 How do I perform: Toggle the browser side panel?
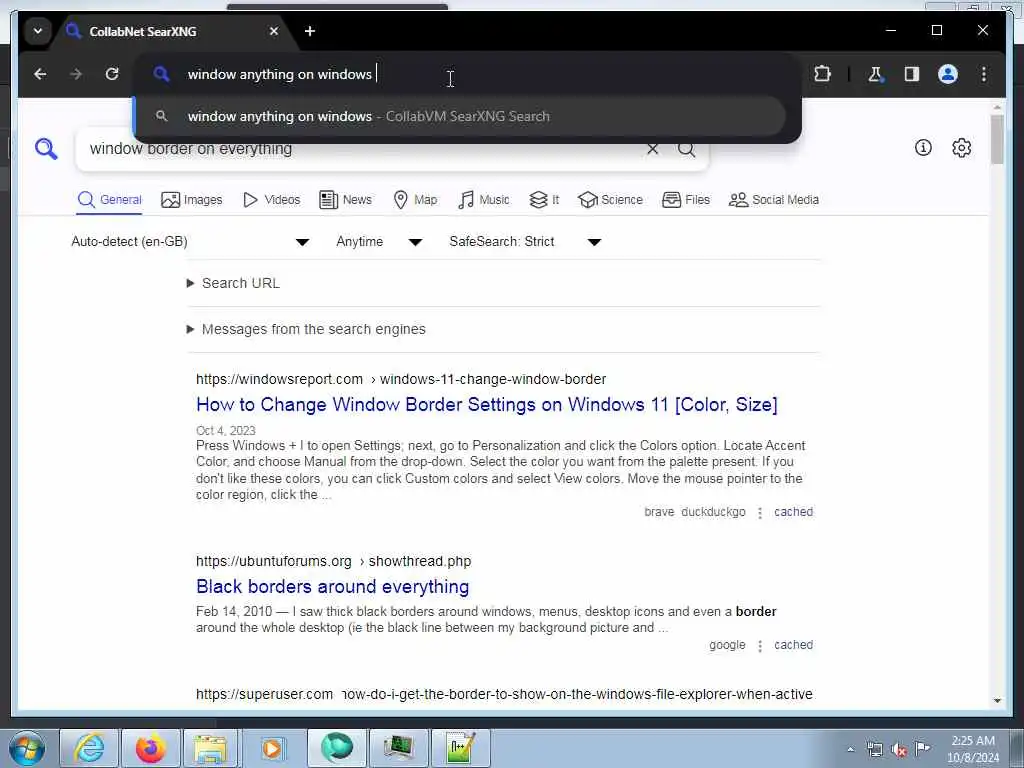point(912,74)
